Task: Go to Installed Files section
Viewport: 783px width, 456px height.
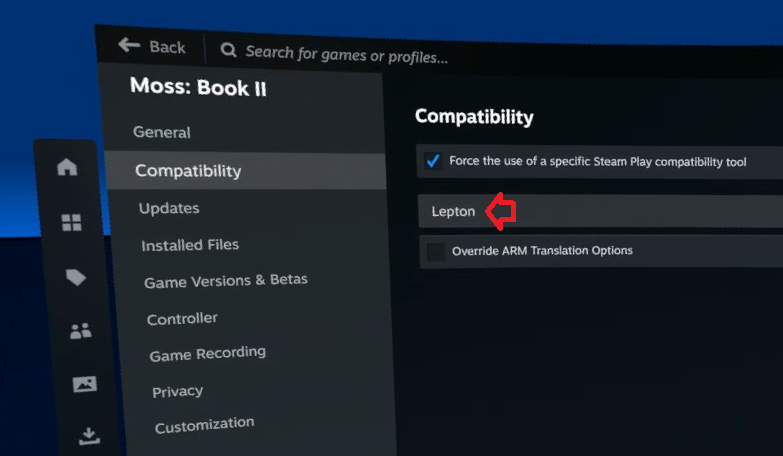Action: (190, 245)
